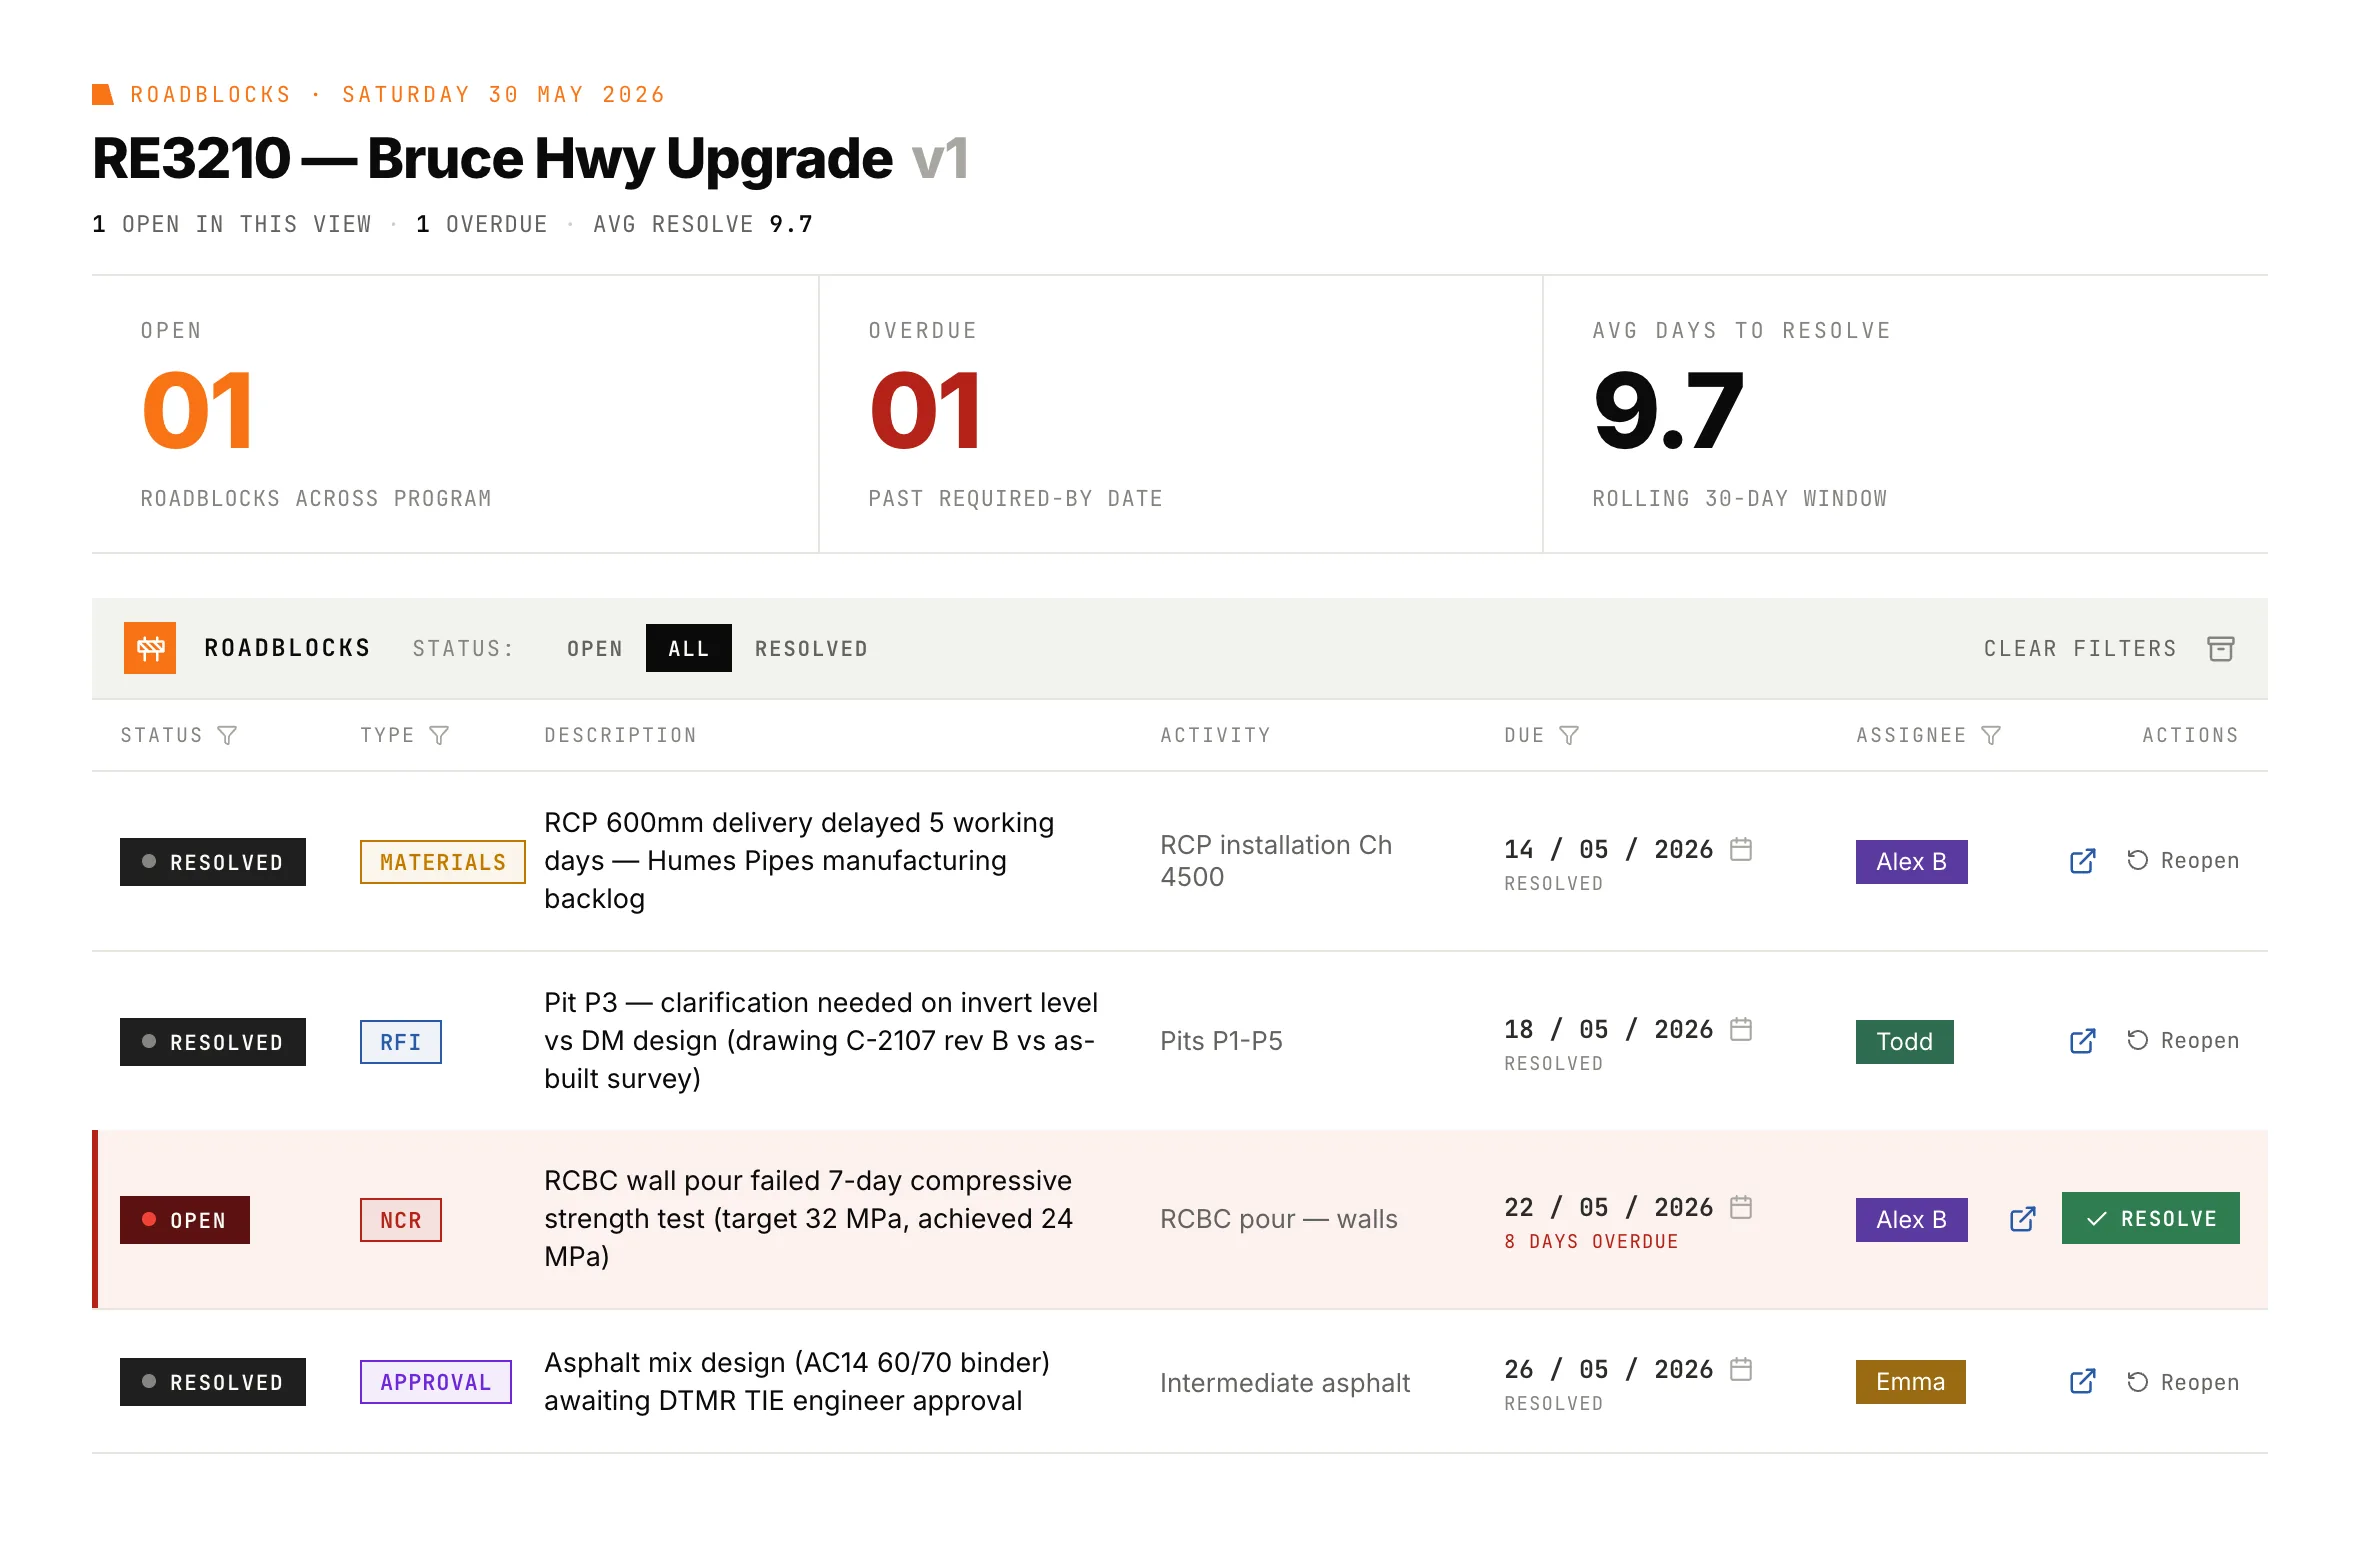Click the "8 DAYS OVERDUE" label

tap(1591, 1241)
